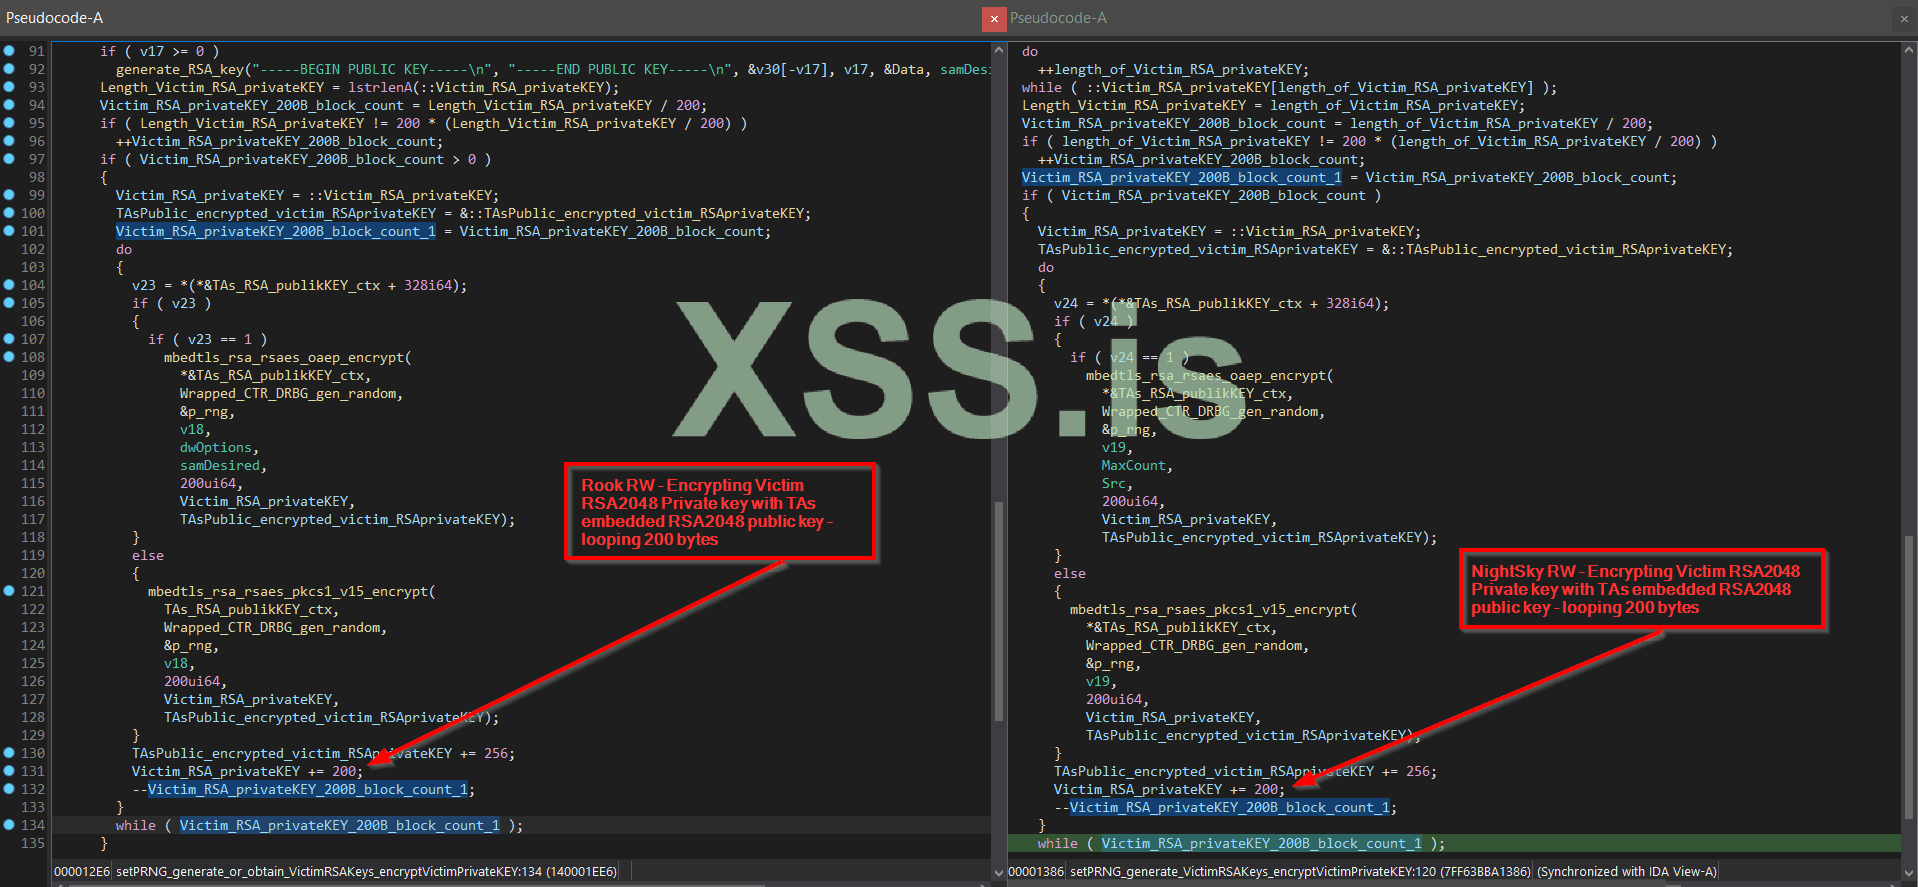This screenshot has width=1918, height=887.
Task: Click while keyword on line 134
Action: coord(135,825)
